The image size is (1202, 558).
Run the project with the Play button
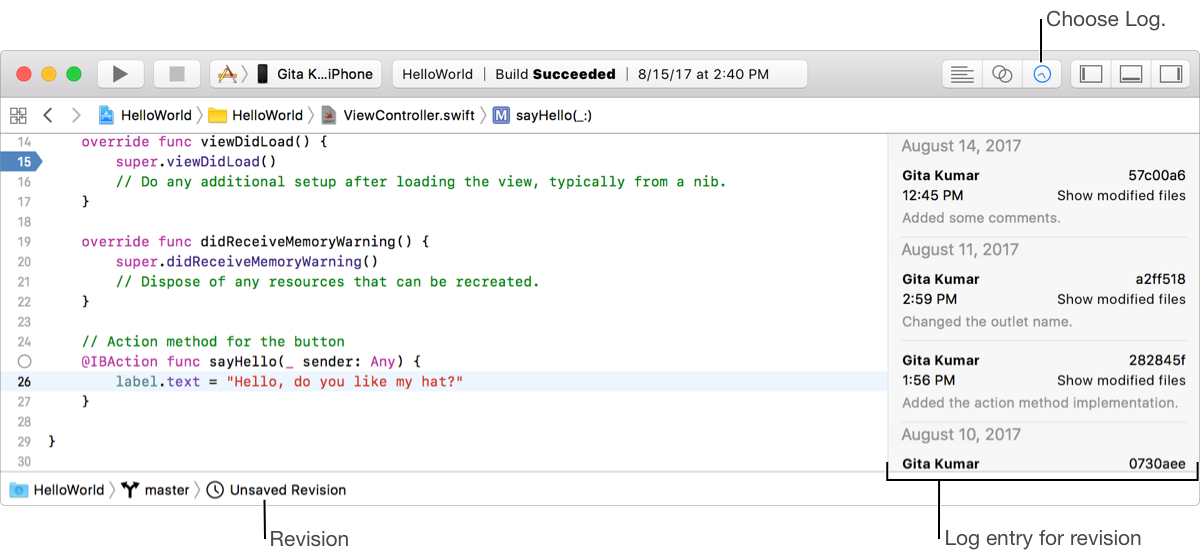pos(120,74)
